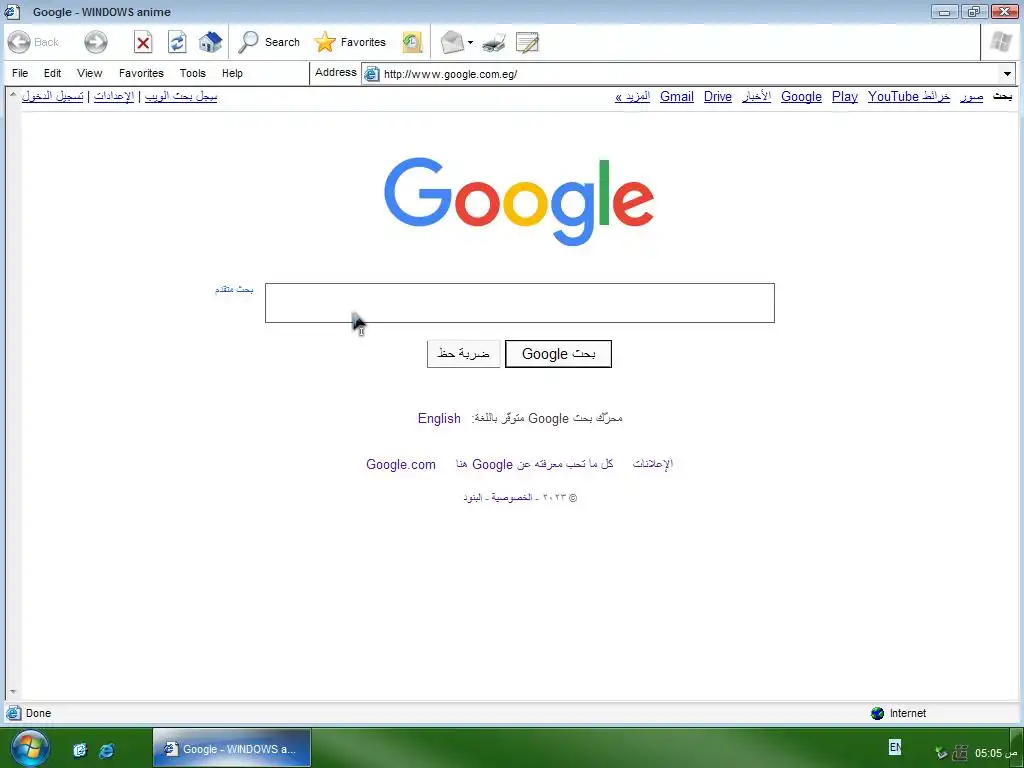Refresh the page using toolbar icon
This screenshot has width=1024, height=768.
[x=177, y=43]
